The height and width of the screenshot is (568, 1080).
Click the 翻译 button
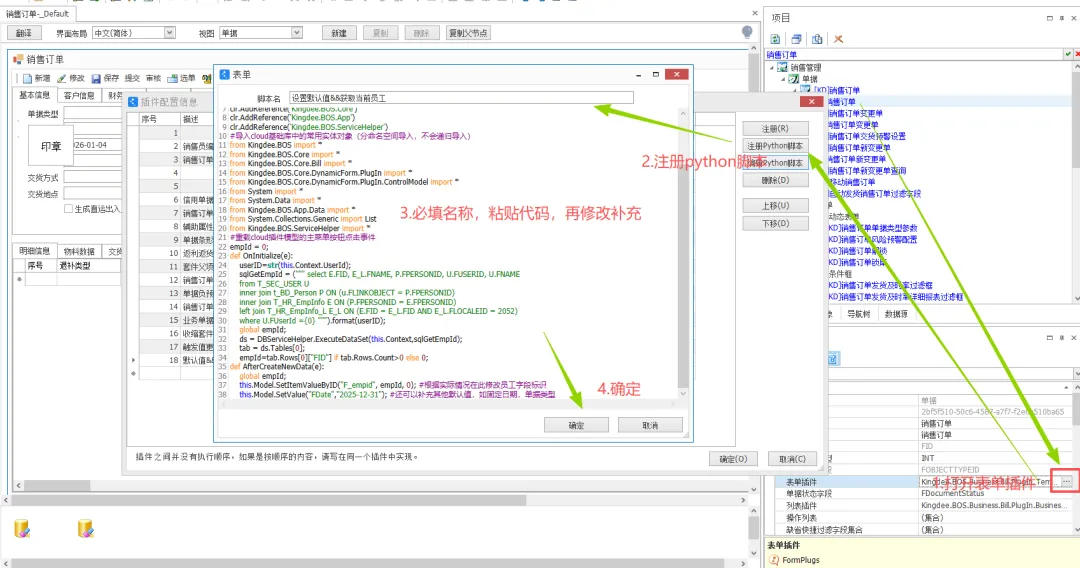click(x=24, y=32)
